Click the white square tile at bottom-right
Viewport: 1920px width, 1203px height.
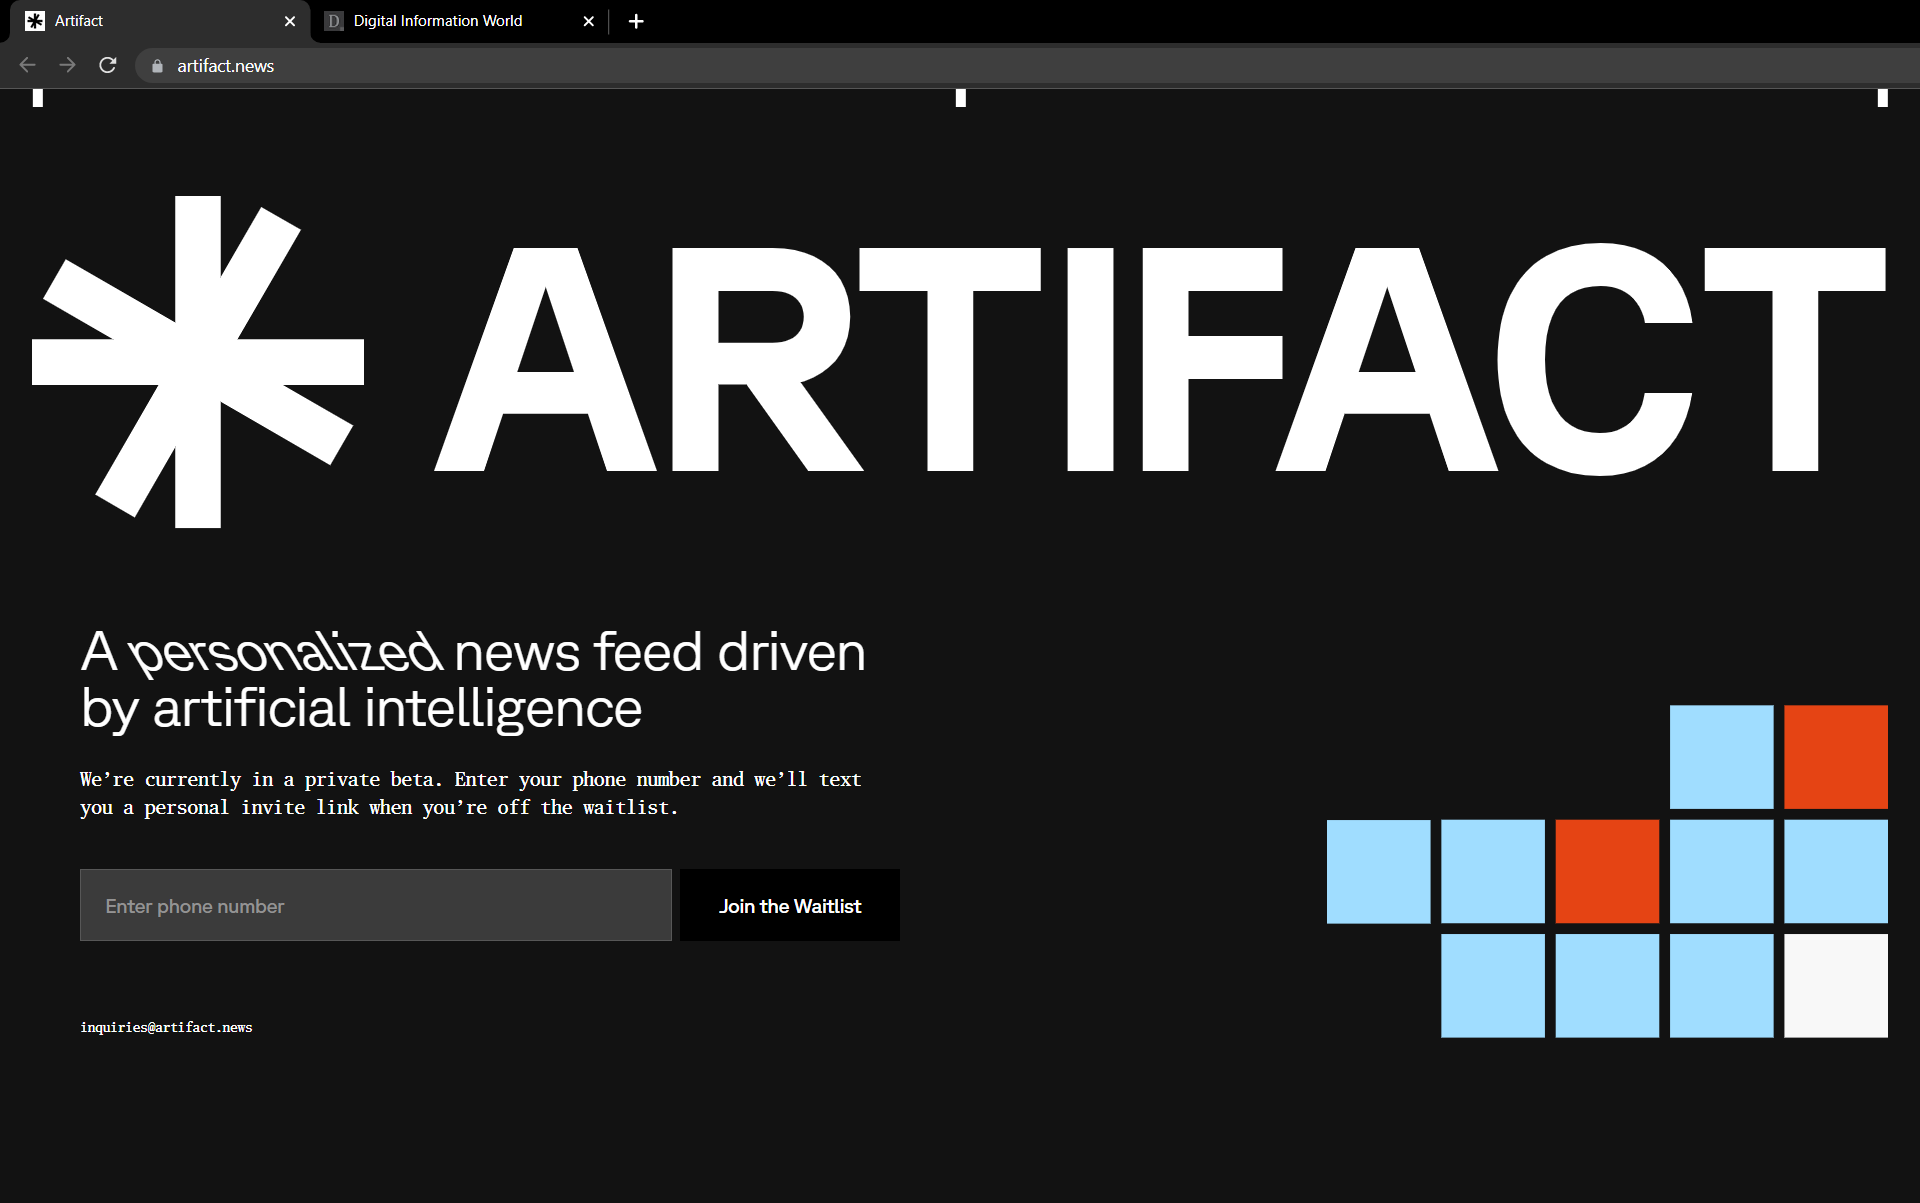(1835, 986)
